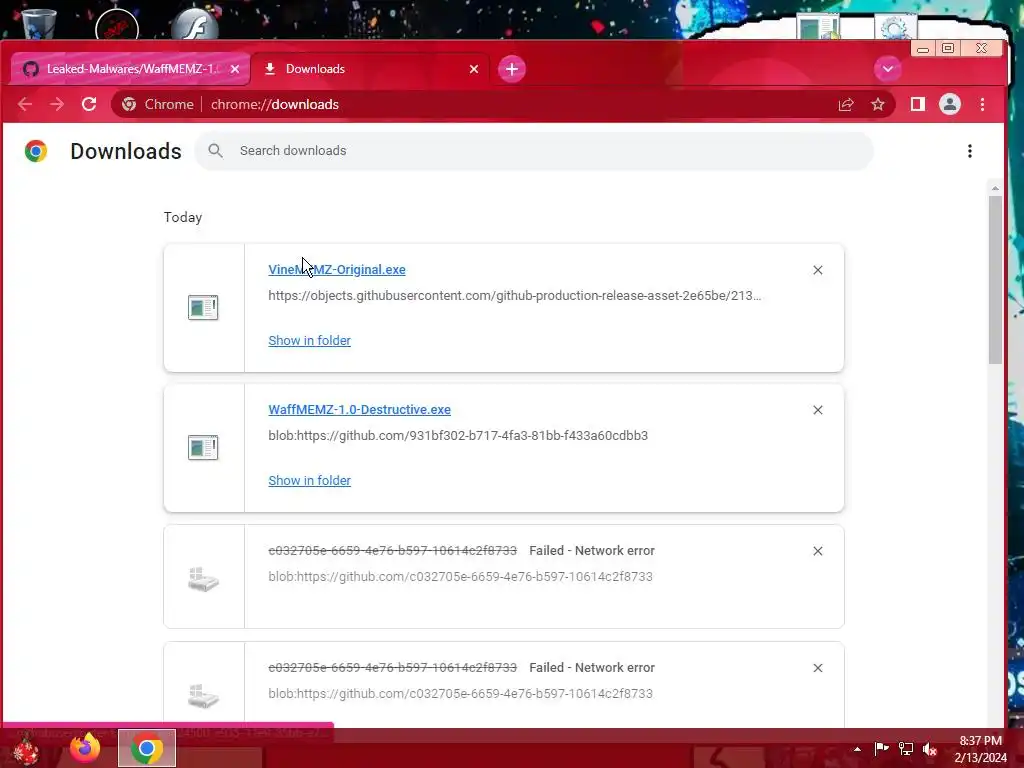1024x768 pixels.
Task: Toggle the Chrome side panel
Action: point(918,104)
